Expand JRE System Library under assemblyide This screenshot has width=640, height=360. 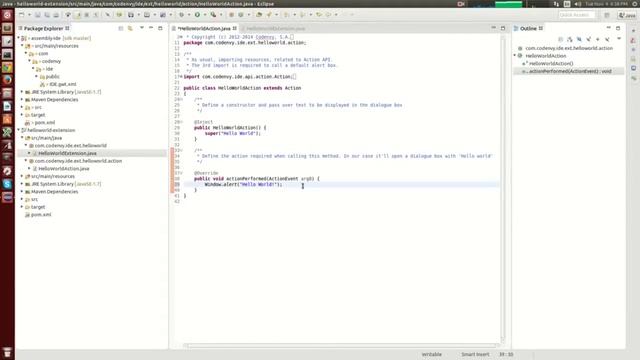pos(22,92)
